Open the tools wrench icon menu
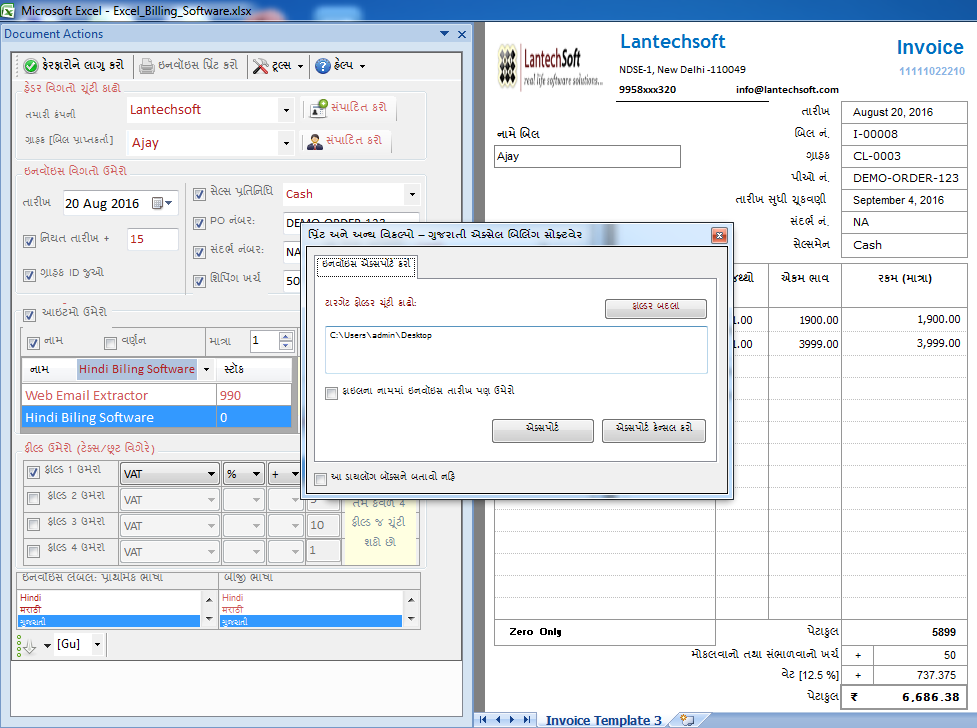Viewport: 977px width, 728px height. (x=260, y=65)
